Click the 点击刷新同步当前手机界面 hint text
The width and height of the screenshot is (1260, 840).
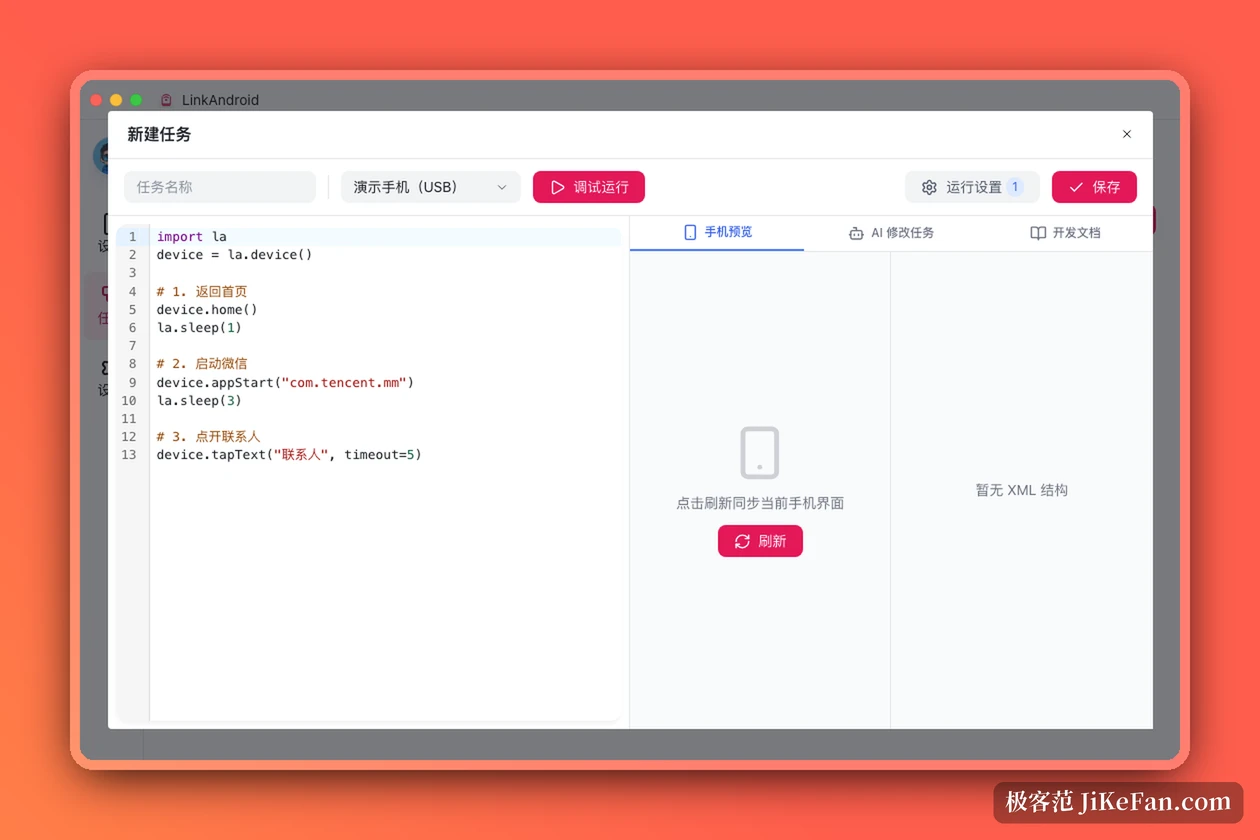click(x=760, y=503)
